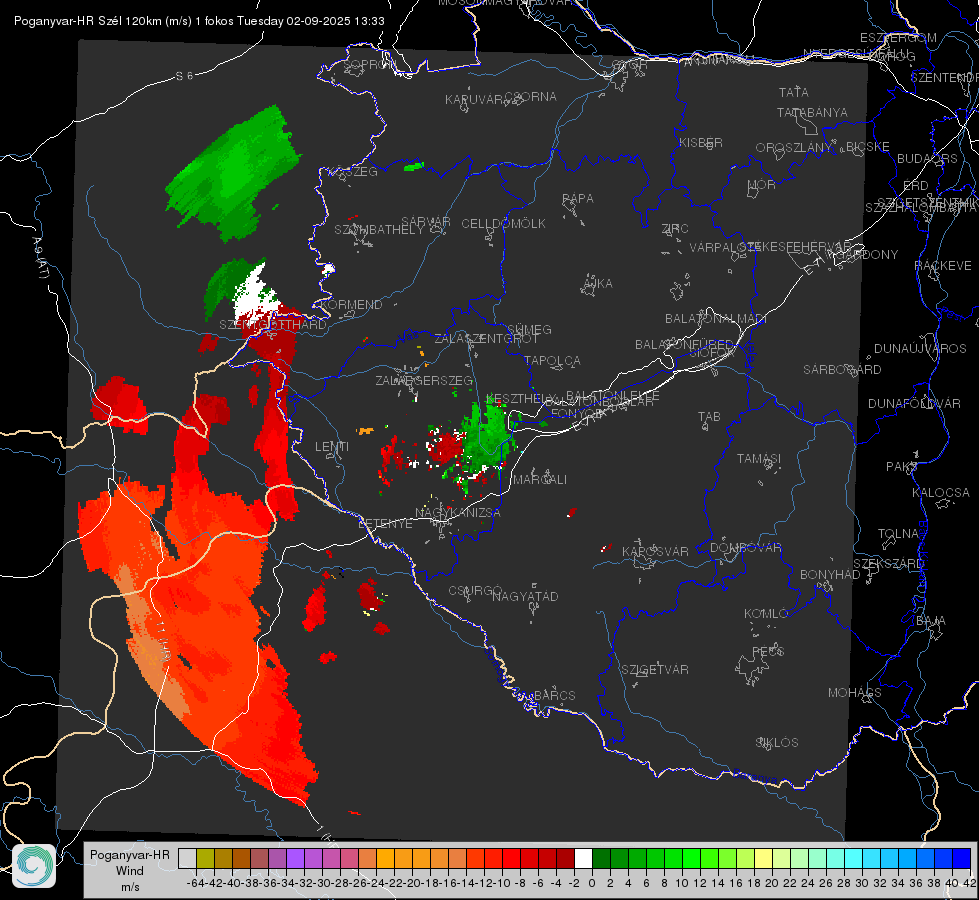The image size is (979, 900).
Task: Select the AJKA town label
Action: point(598,283)
